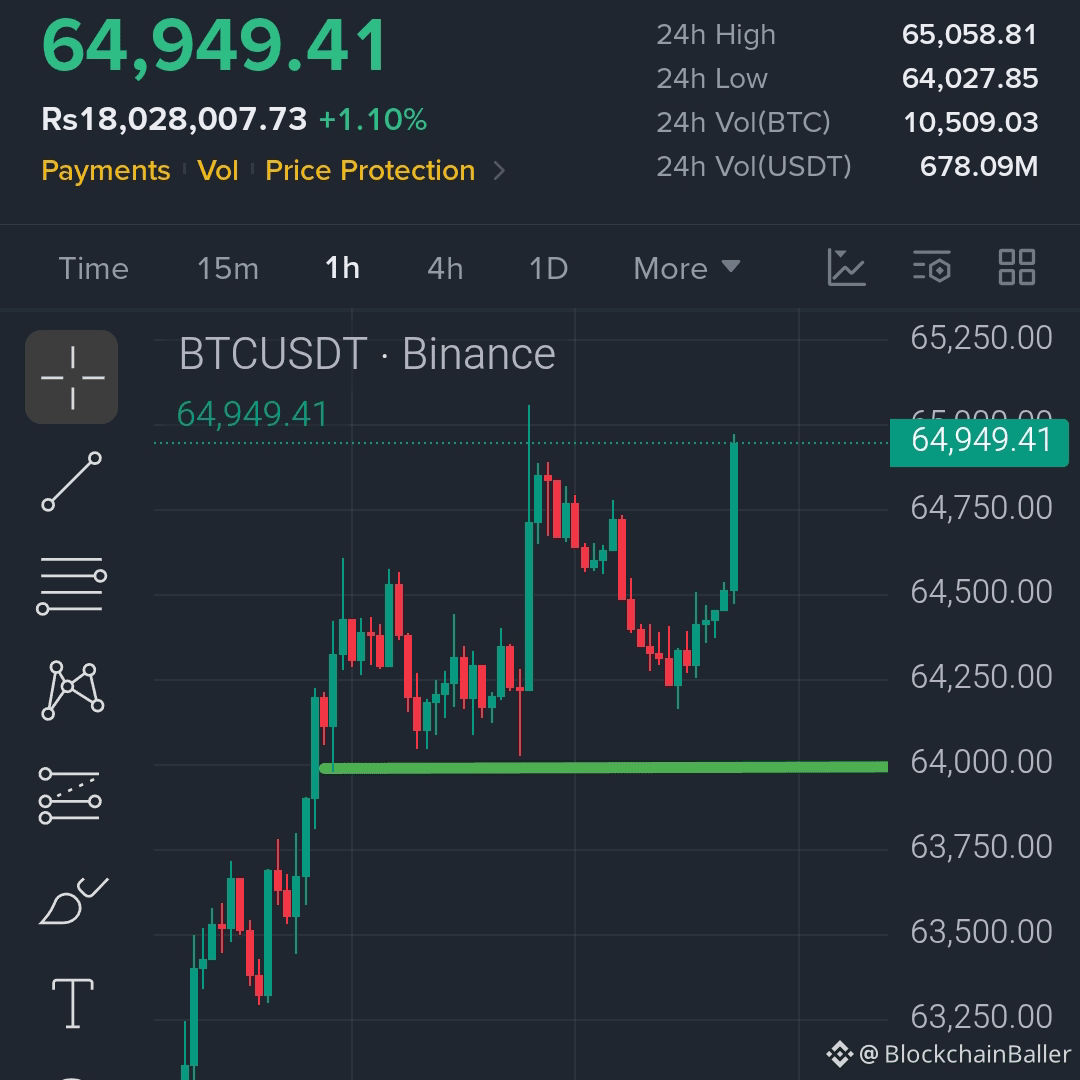Click the 24h High value 65,058.81

coord(969,34)
